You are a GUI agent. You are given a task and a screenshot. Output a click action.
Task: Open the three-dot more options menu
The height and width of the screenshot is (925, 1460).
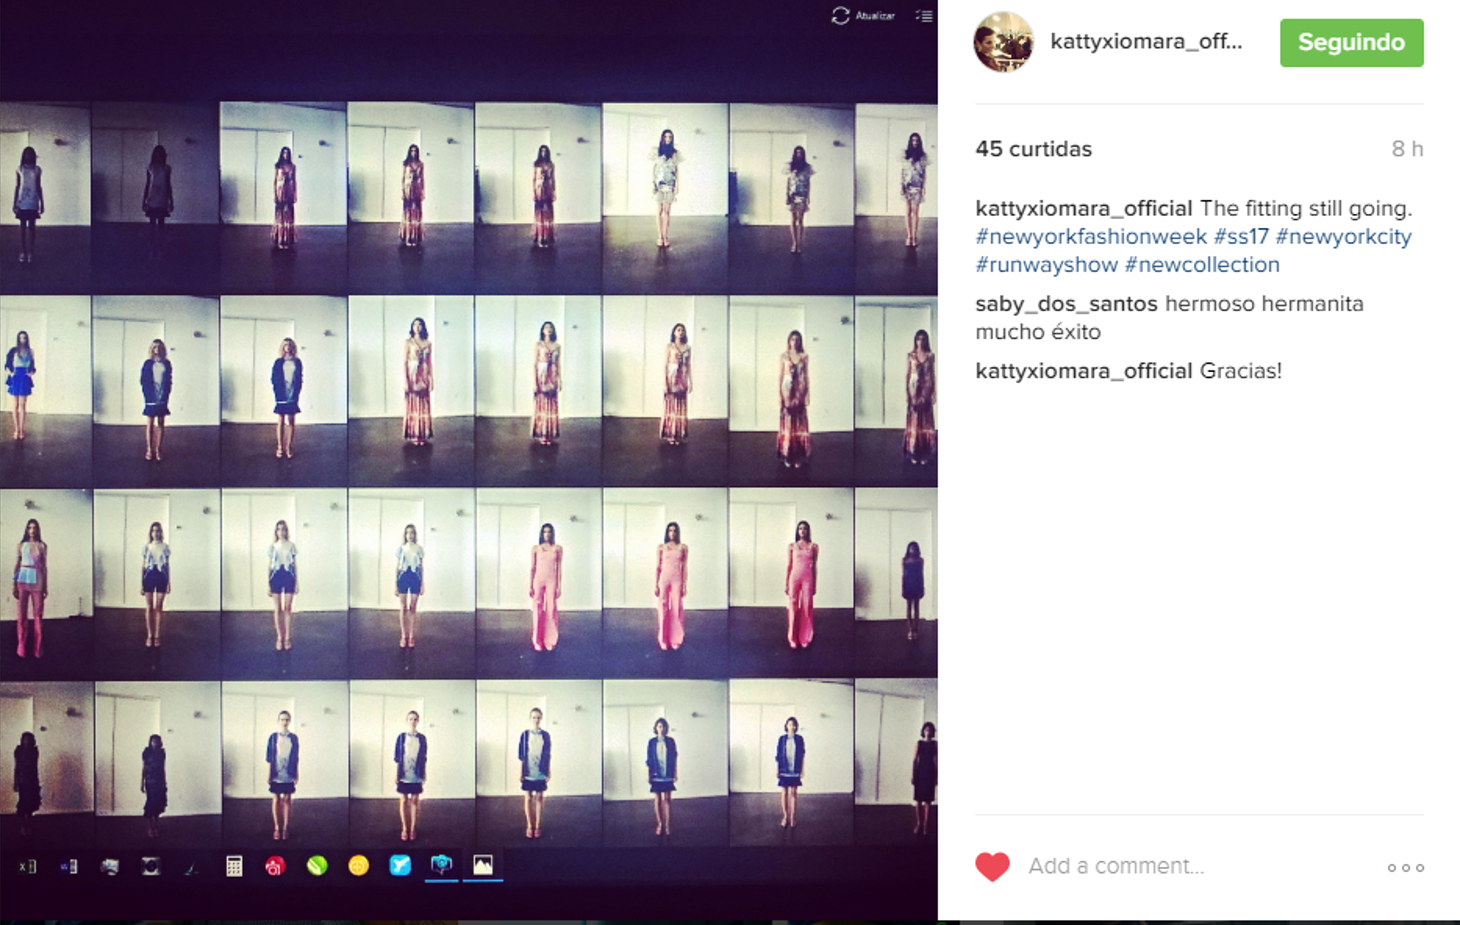tap(1405, 867)
